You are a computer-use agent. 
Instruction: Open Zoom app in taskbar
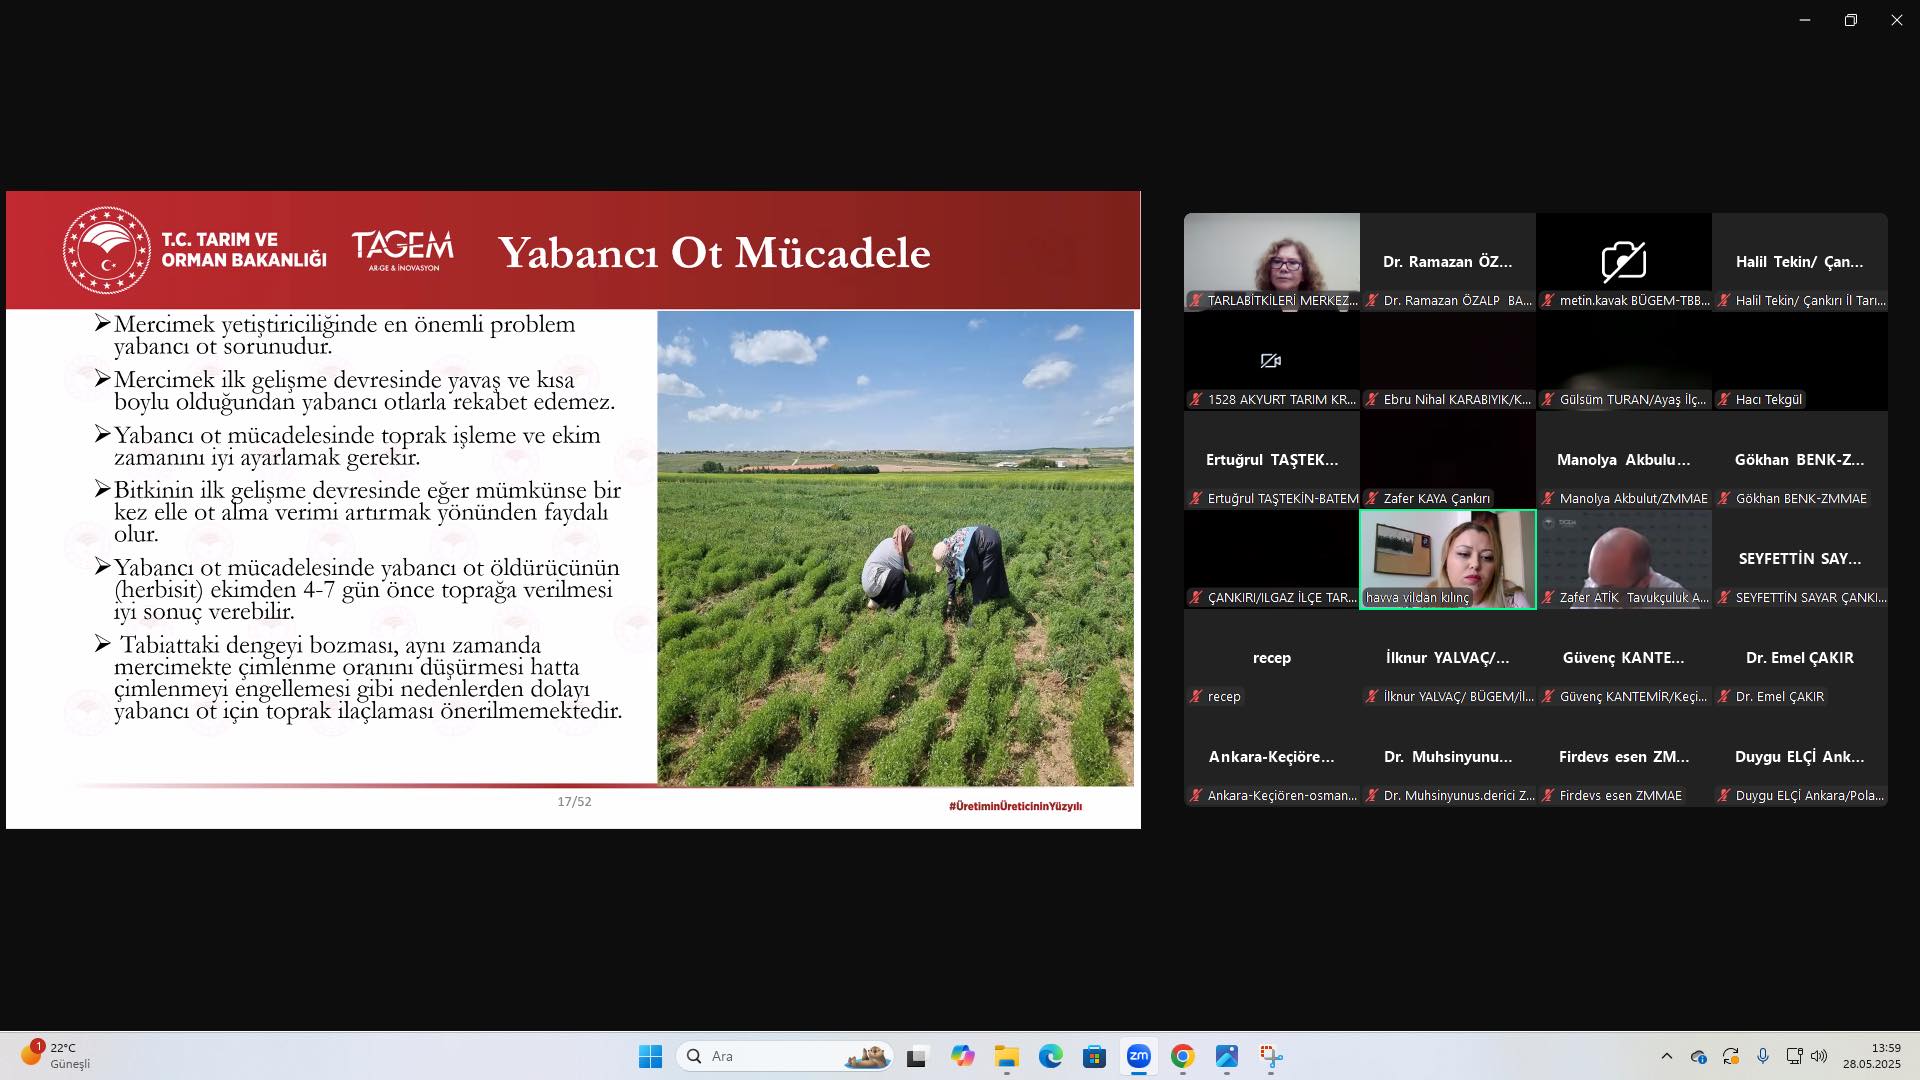(1138, 1056)
